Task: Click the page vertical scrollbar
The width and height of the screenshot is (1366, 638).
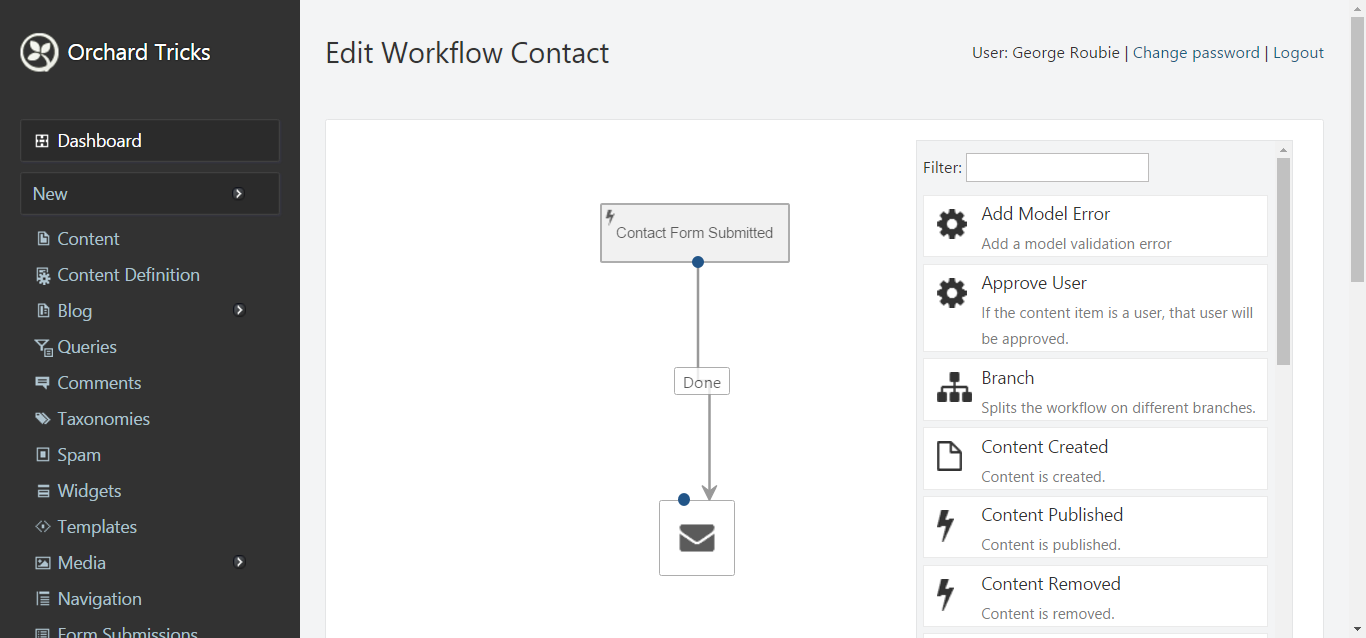Action: click(x=1357, y=150)
